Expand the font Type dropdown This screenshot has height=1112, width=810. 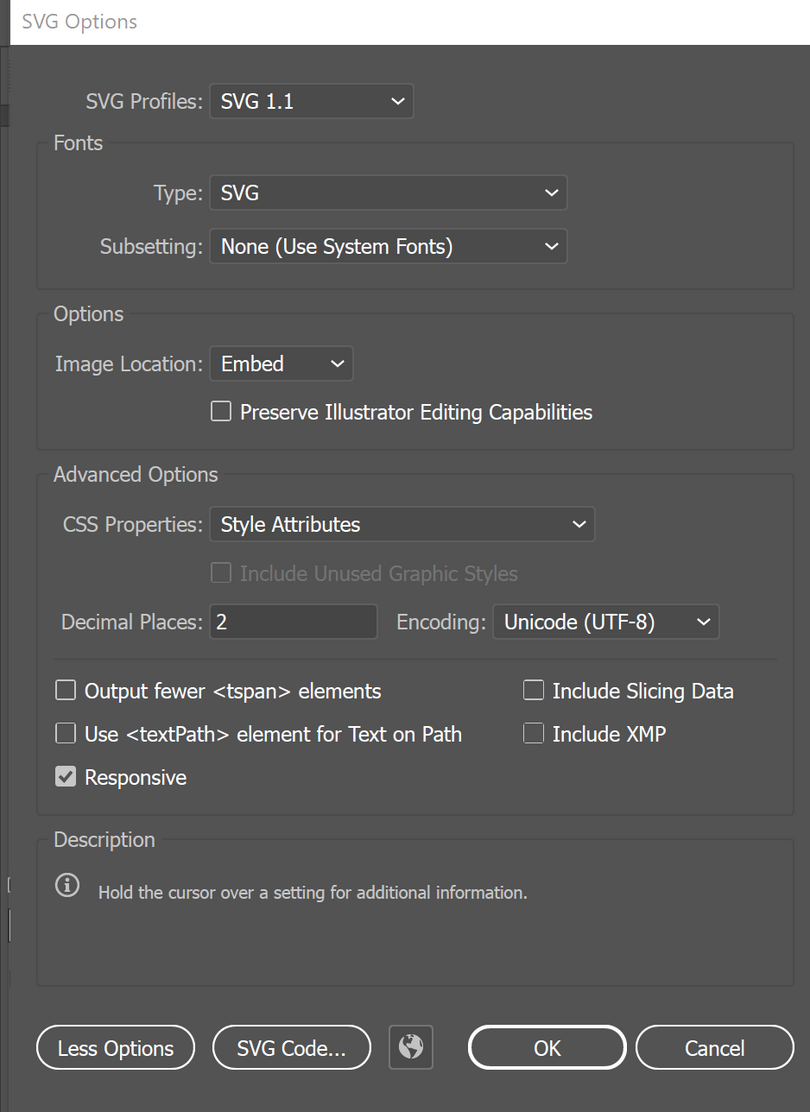click(387, 193)
